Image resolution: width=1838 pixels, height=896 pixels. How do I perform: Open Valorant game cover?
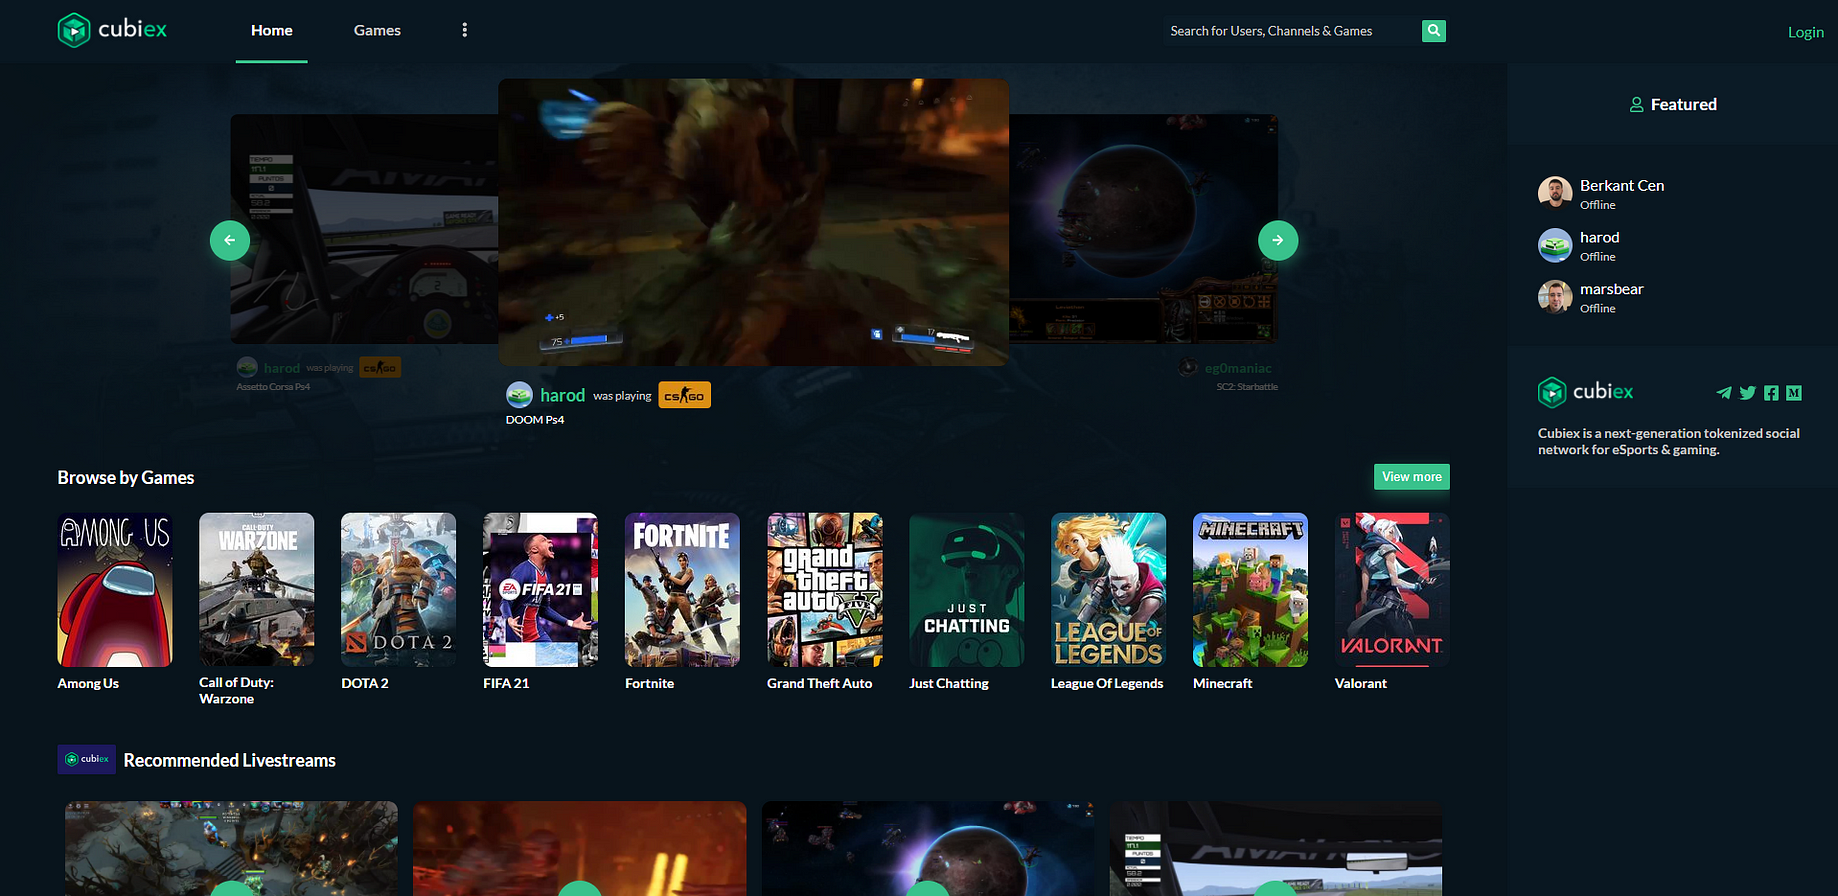[1392, 590]
